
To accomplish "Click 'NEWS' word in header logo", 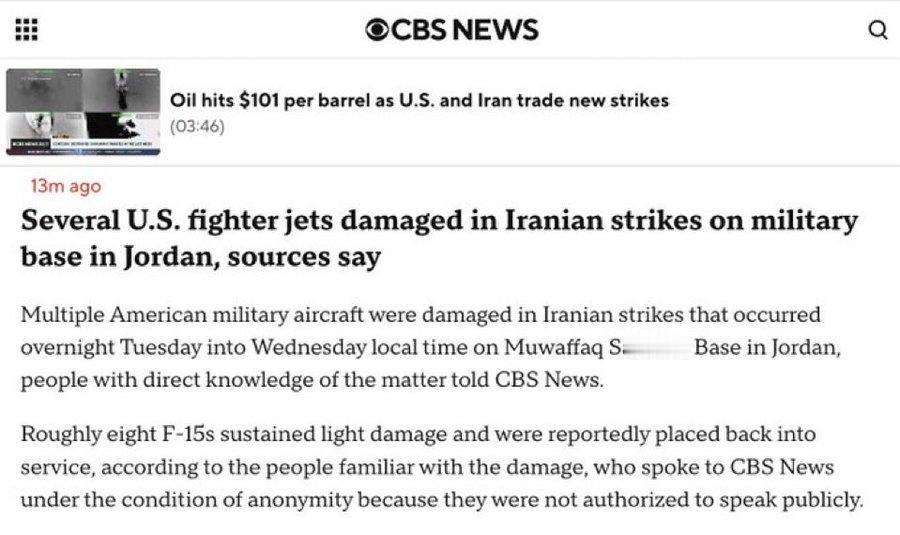I will pos(498,30).
